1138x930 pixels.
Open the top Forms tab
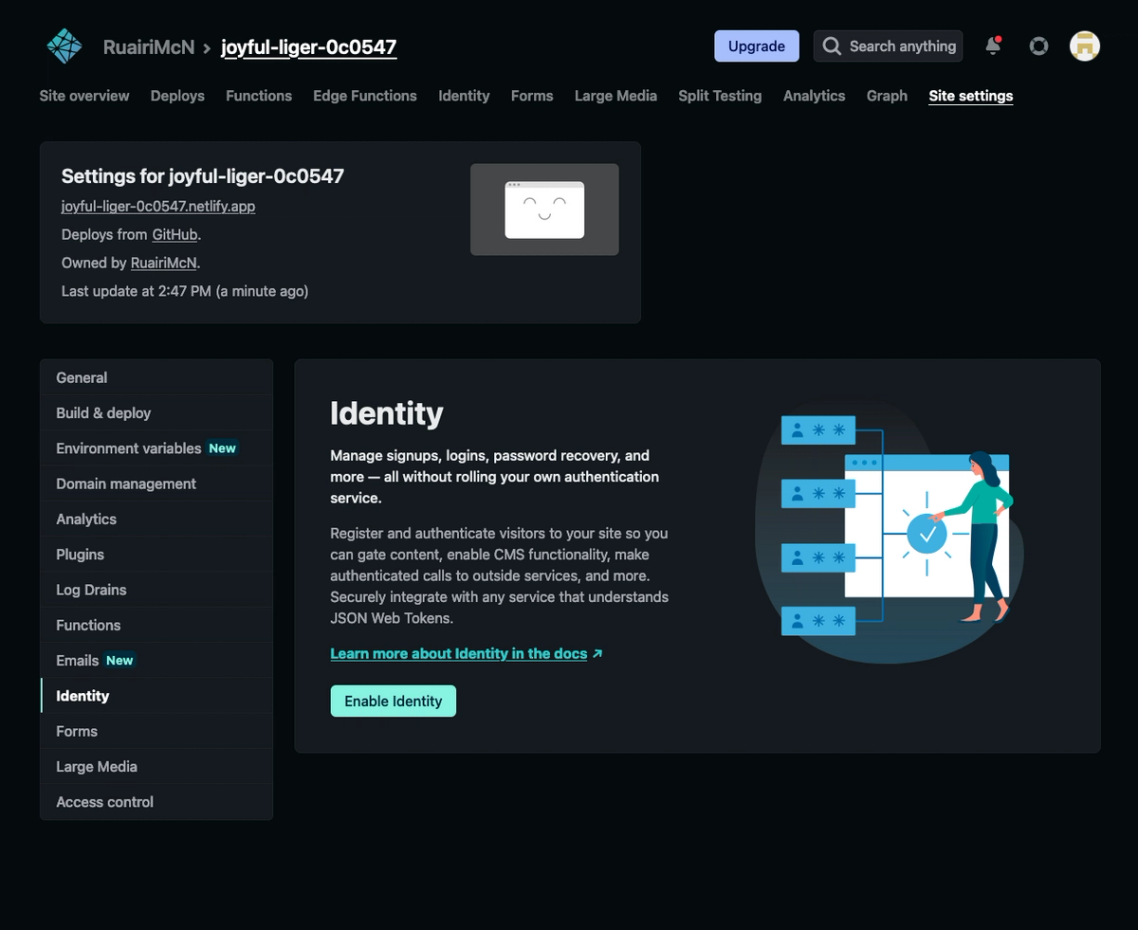[x=532, y=96]
